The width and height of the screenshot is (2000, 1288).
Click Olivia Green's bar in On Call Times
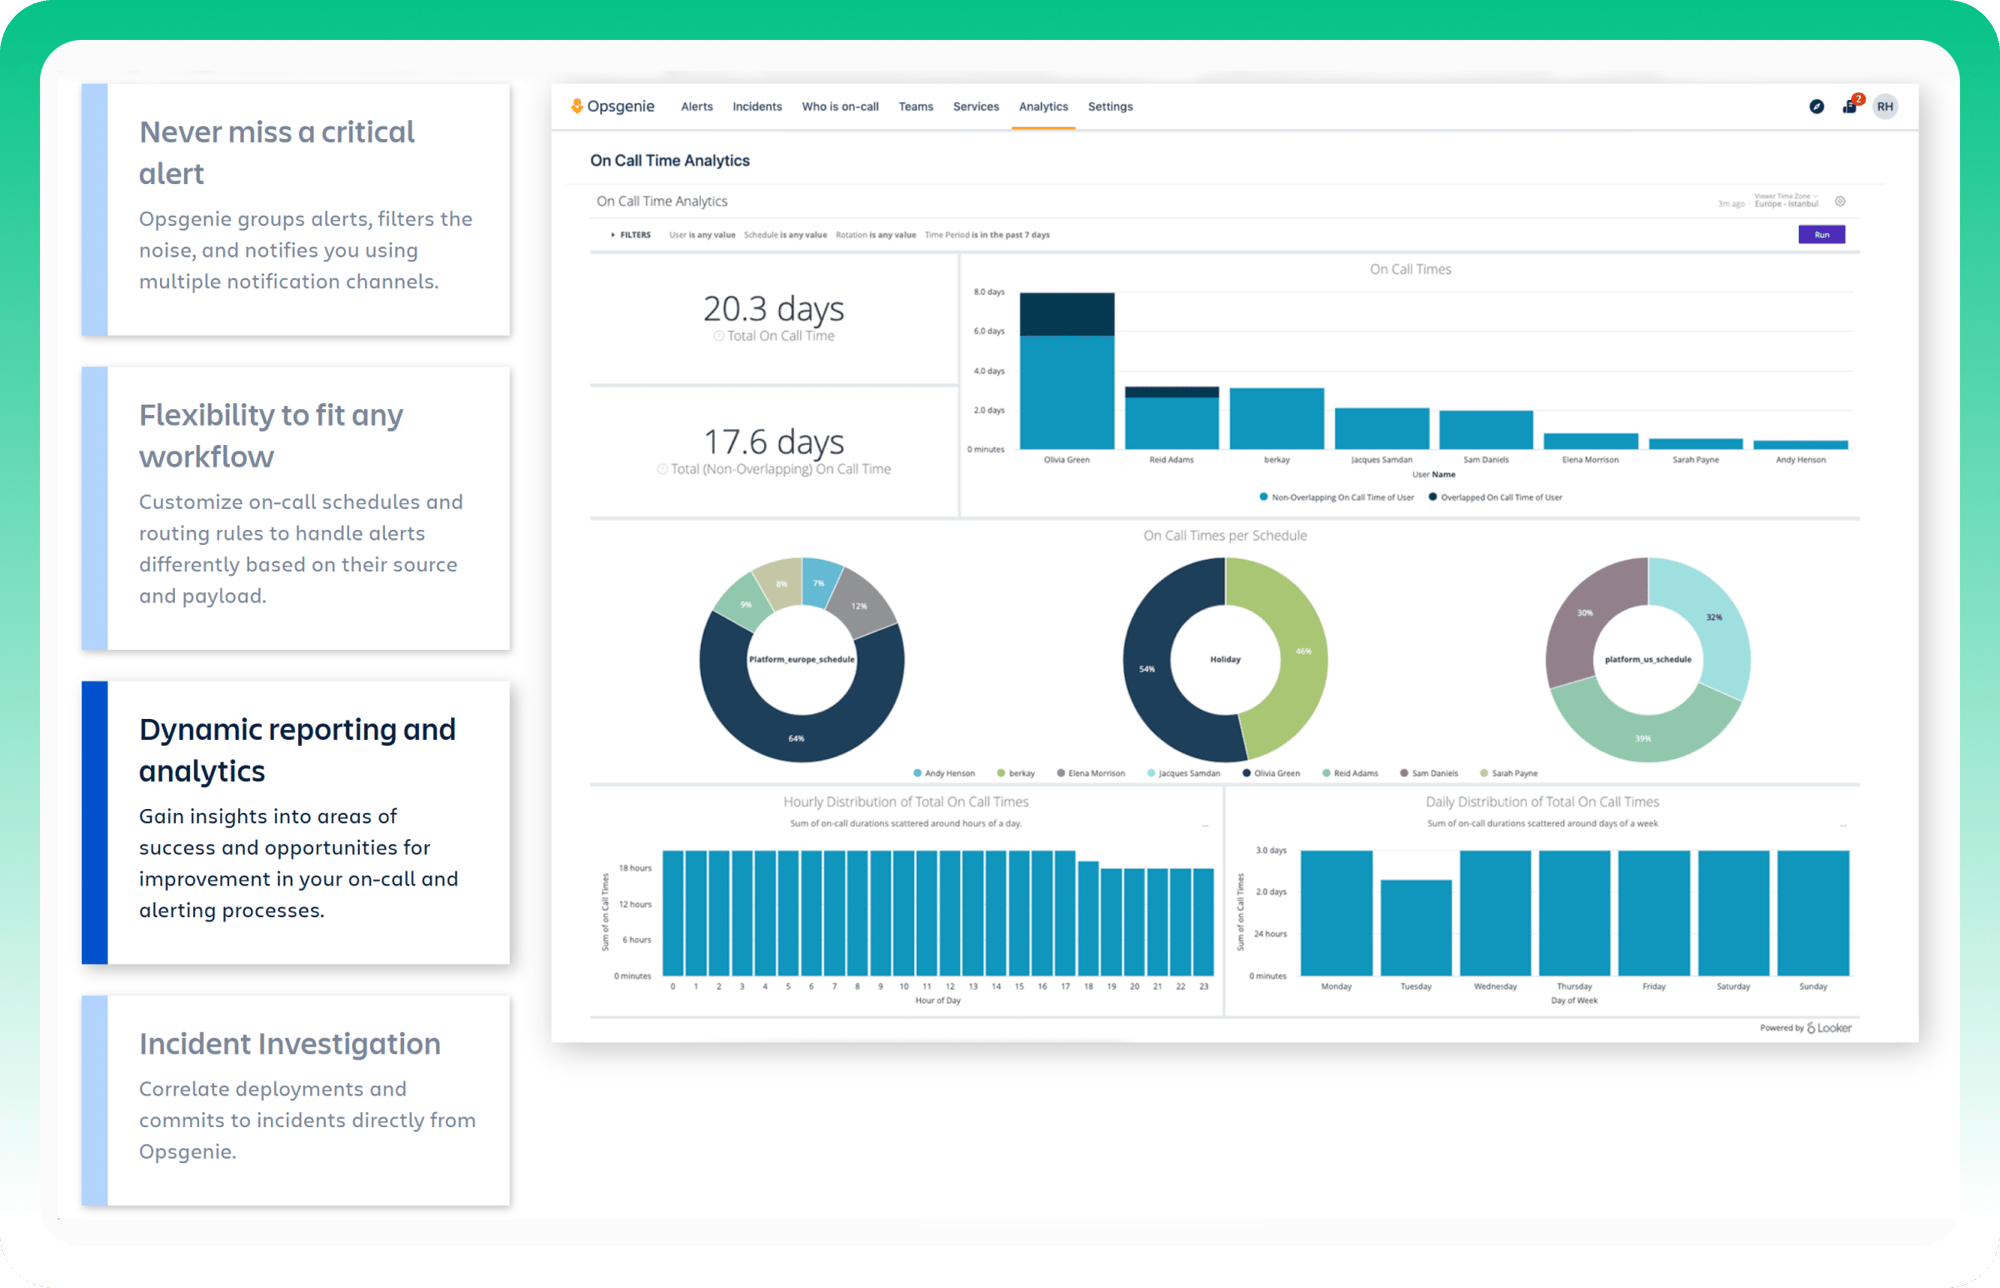pyautogui.click(x=1067, y=371)
